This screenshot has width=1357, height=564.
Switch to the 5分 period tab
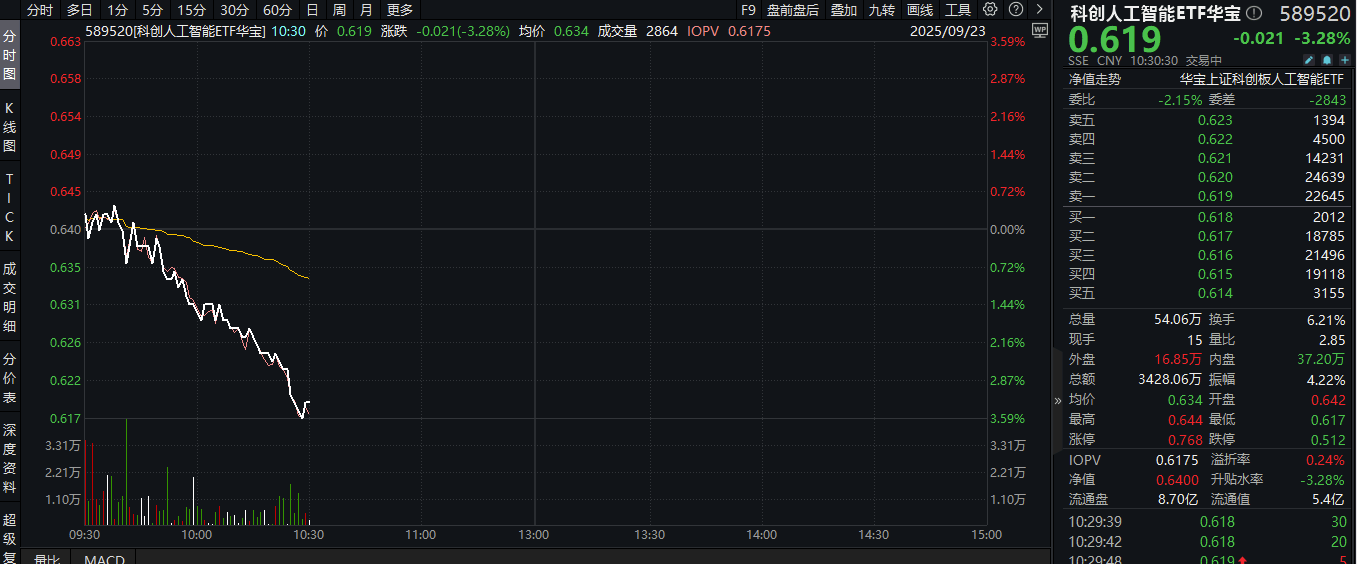[152, 10]
